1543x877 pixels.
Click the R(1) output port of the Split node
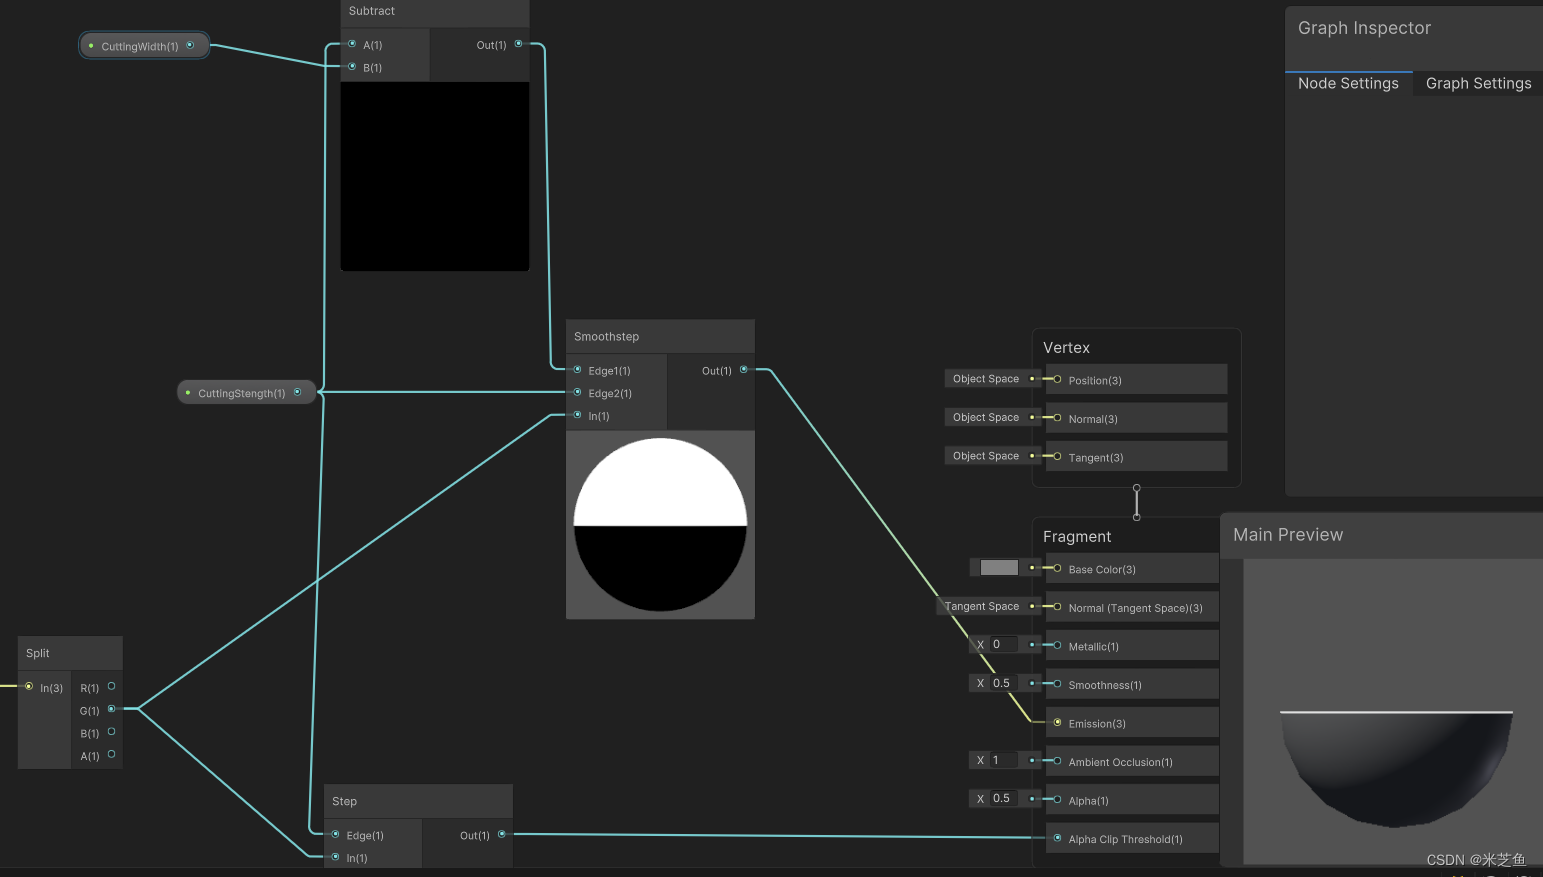pyautogui.click(x=110, y=688)
